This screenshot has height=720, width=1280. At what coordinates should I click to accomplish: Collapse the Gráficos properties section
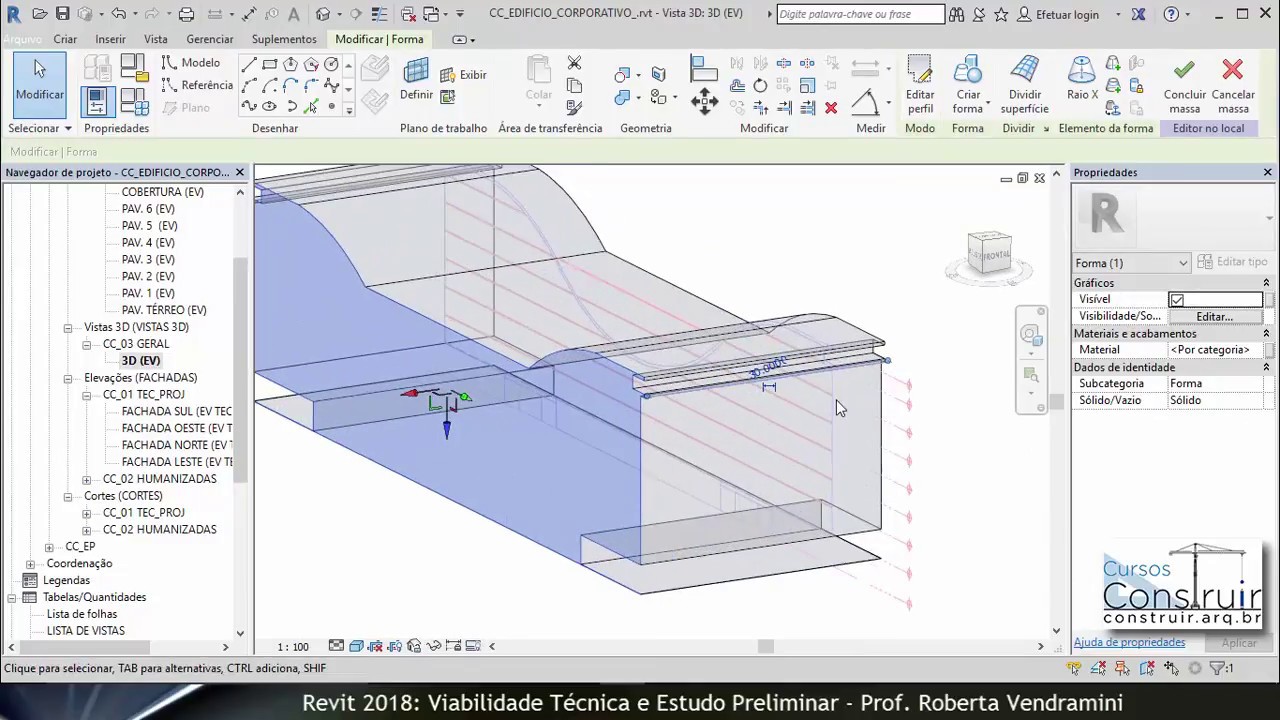(1266, 283)
